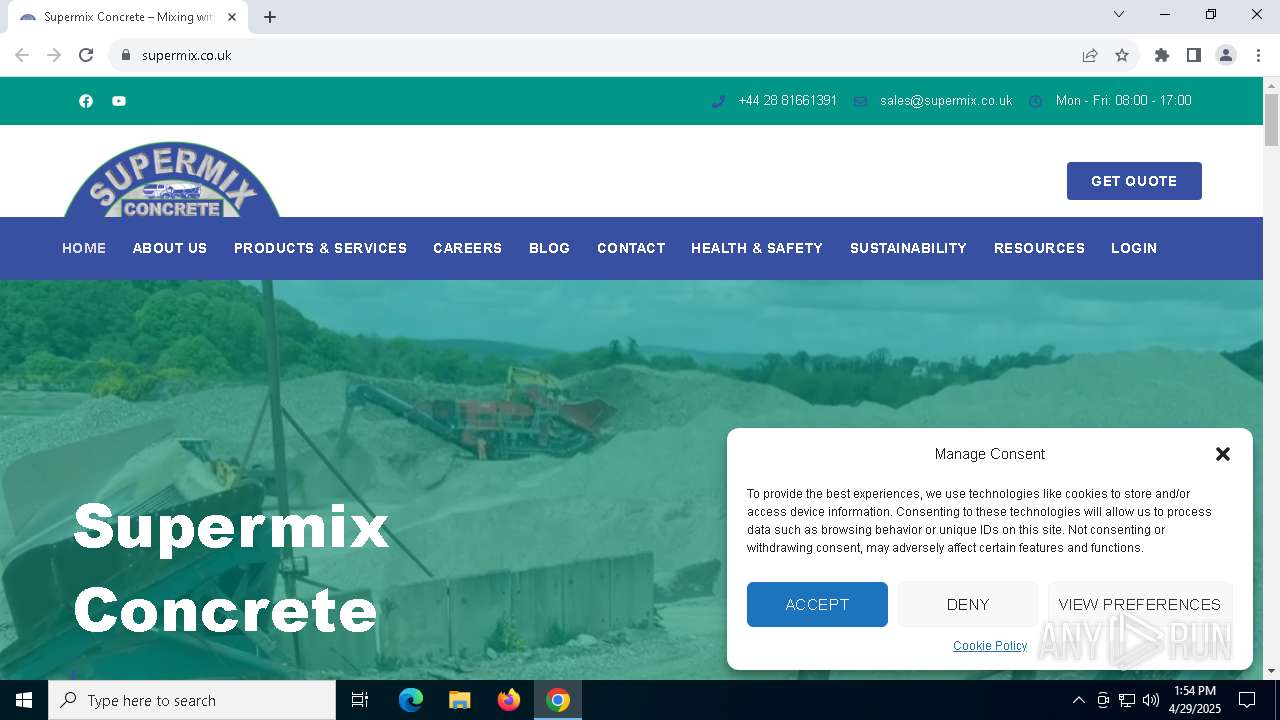Close the Supermix Concrete tab

click(233, 17)
